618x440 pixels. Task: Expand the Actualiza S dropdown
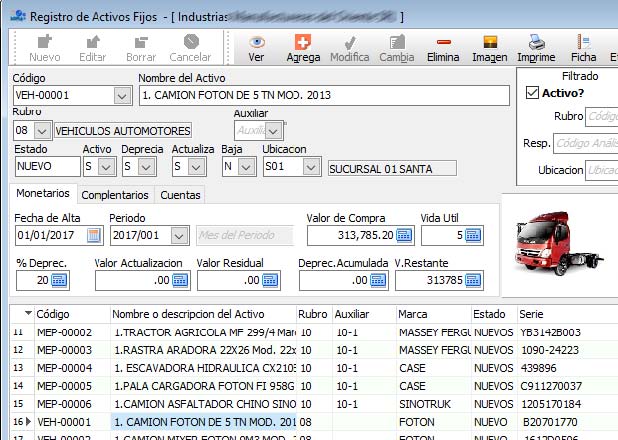coord(196,167)
